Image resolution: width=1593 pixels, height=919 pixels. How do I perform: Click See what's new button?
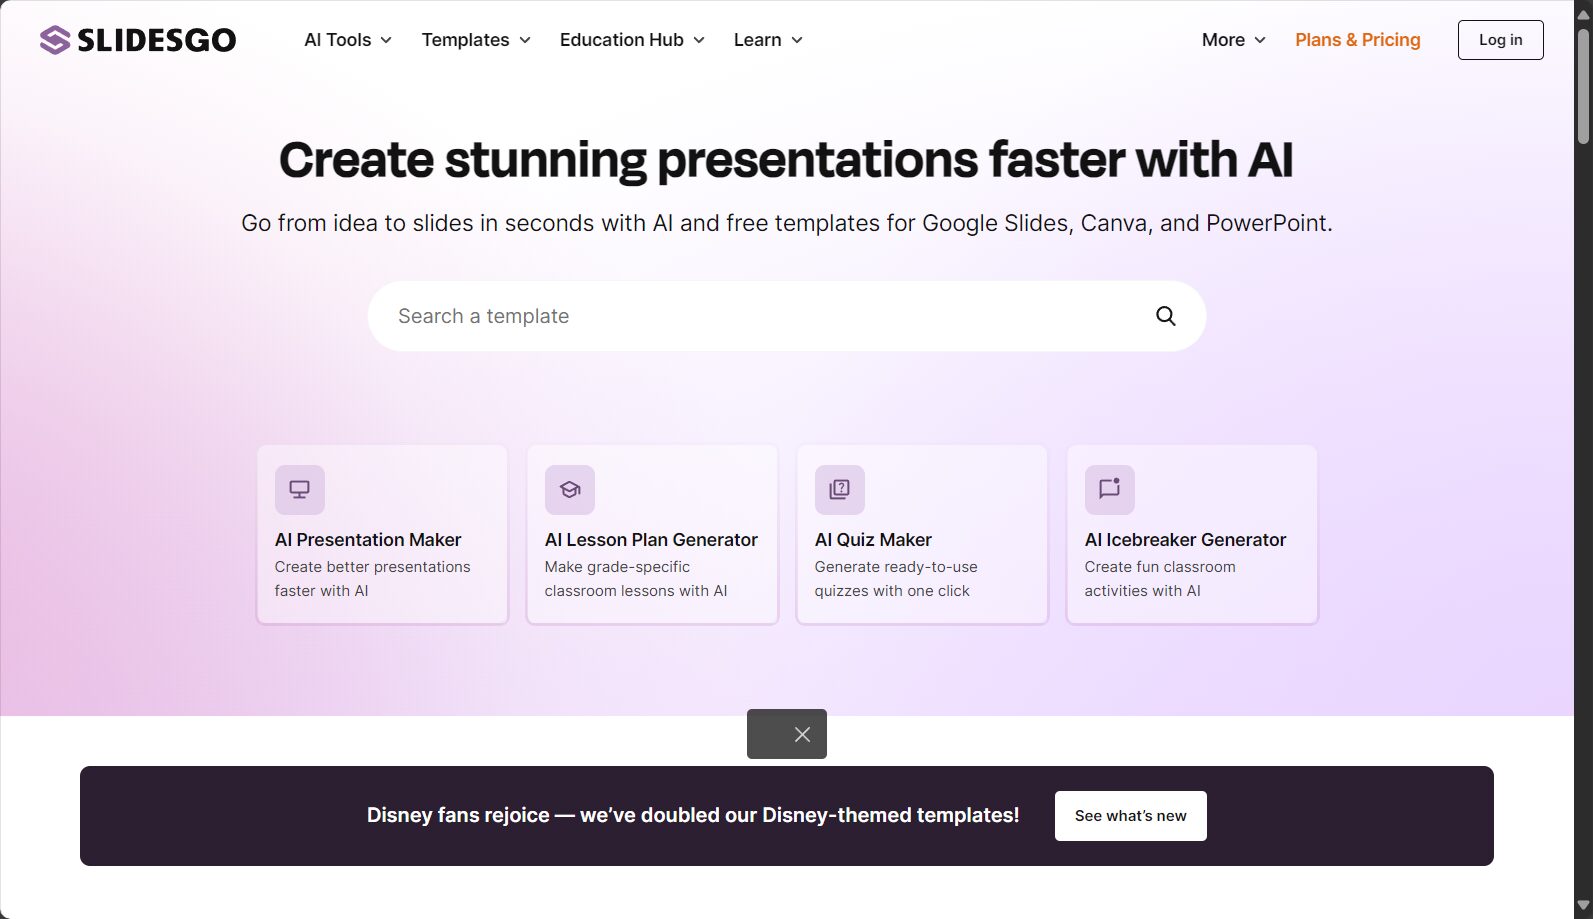click(x=1130, y=816)
